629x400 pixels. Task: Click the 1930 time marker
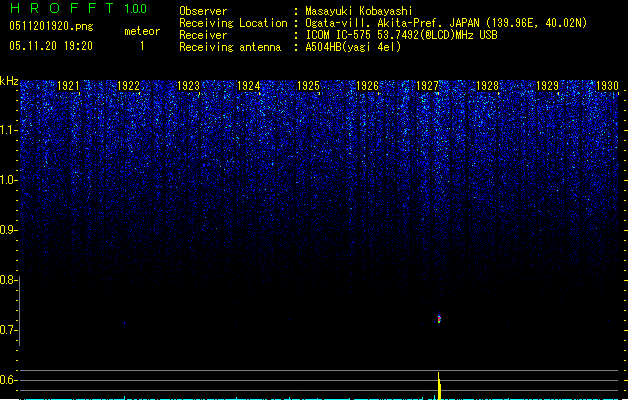click(x=607, y=85)
